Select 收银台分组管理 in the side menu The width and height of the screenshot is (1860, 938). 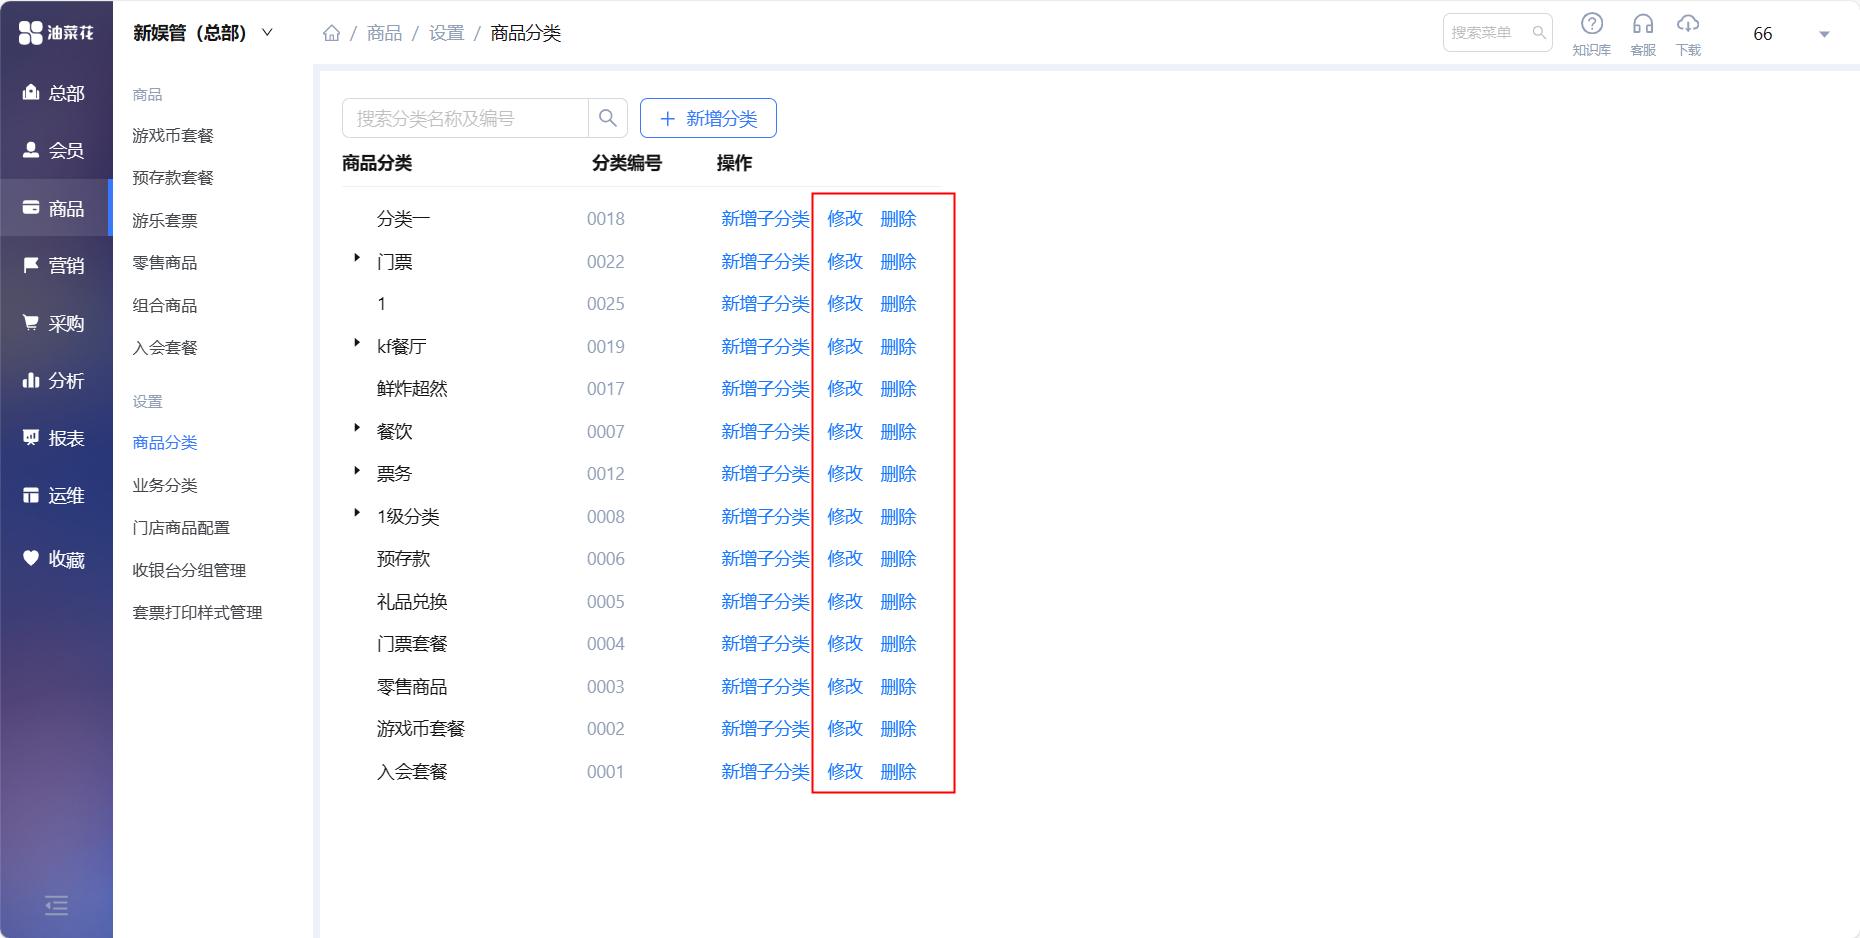pyautogui.click(x=189, y=571)
